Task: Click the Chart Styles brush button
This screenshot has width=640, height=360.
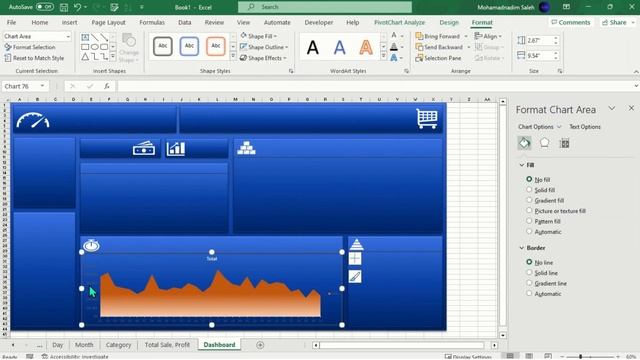Action: click(355, 277)
